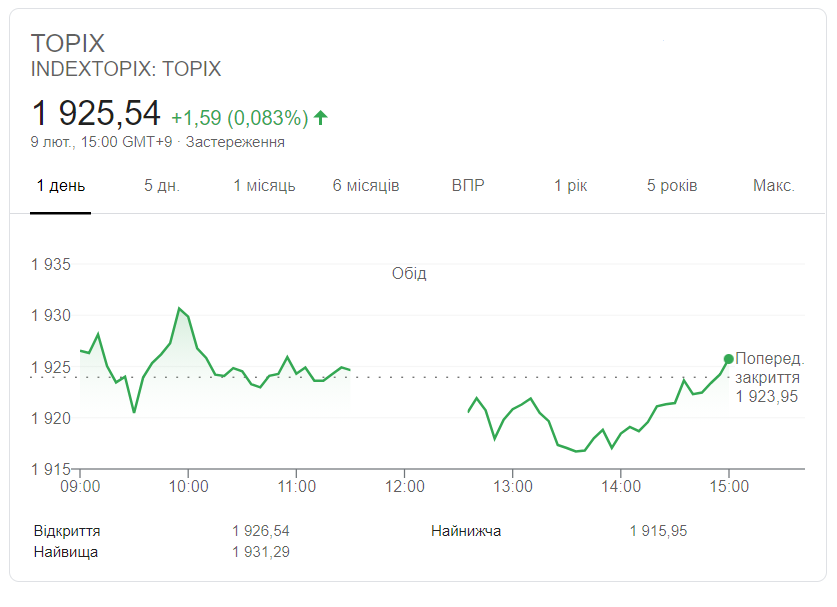837x607 pixels.
Task: Click the 15:00 time axis label
Action: pyautogui.click(x=729, y=486)
